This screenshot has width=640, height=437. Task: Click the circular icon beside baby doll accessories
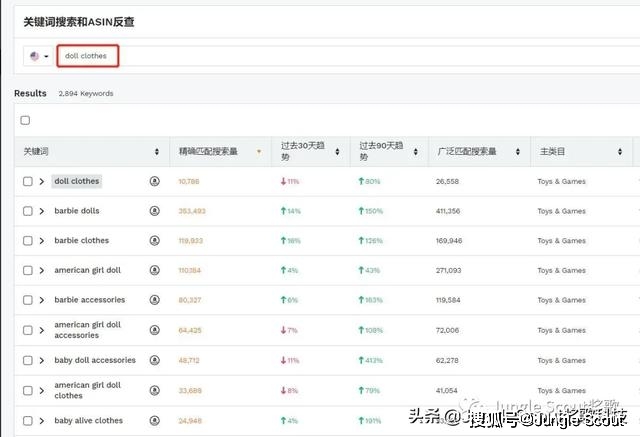(154, 360)
